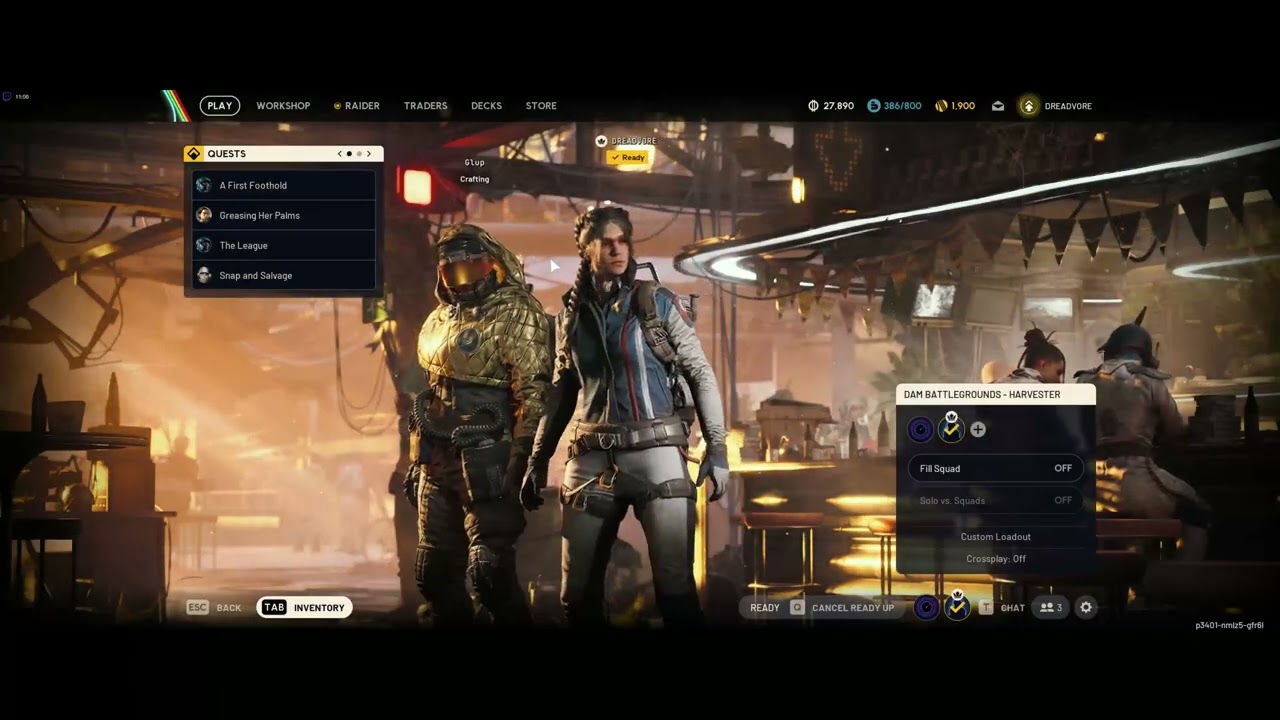Viewport: 1280px width, 720px height.
Task: Toggle the Crossplay: Off setting
Action: 996,559
